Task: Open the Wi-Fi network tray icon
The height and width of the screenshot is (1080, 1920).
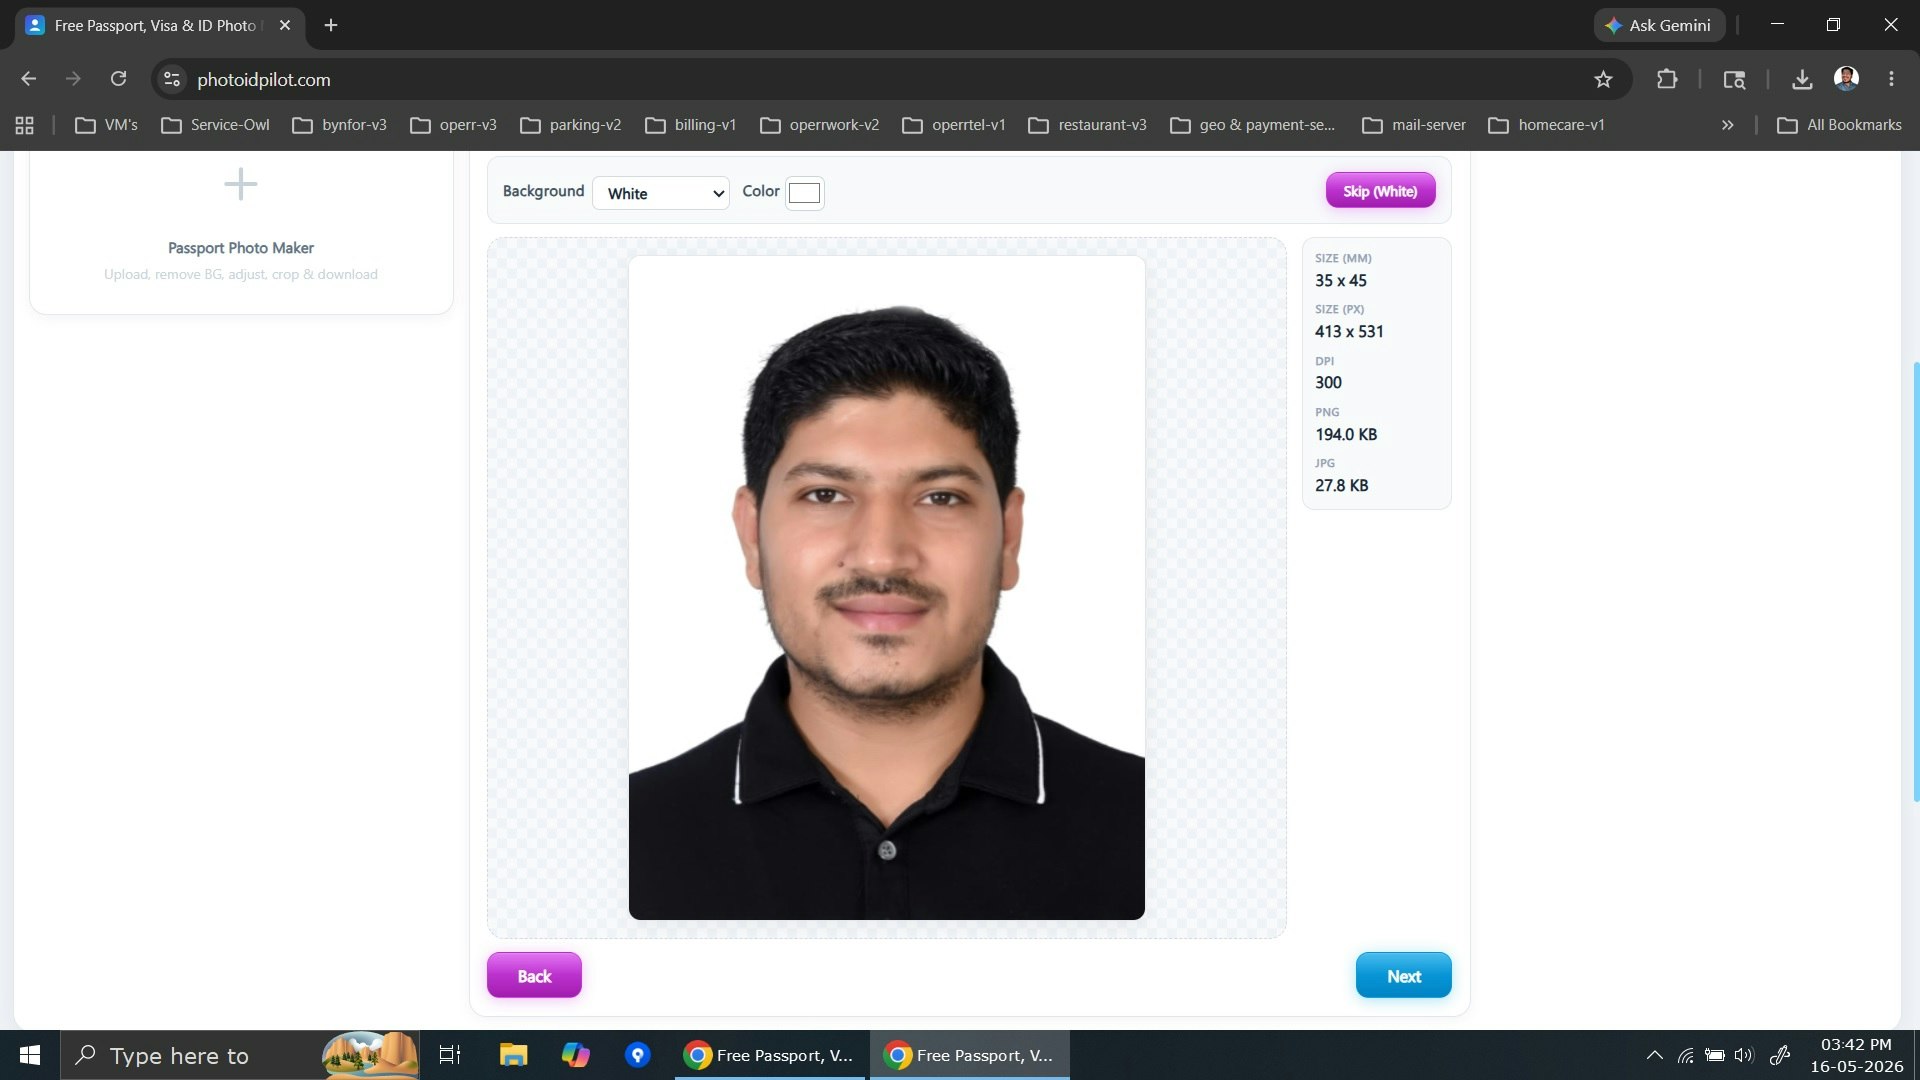Action: (1686, 1055)
